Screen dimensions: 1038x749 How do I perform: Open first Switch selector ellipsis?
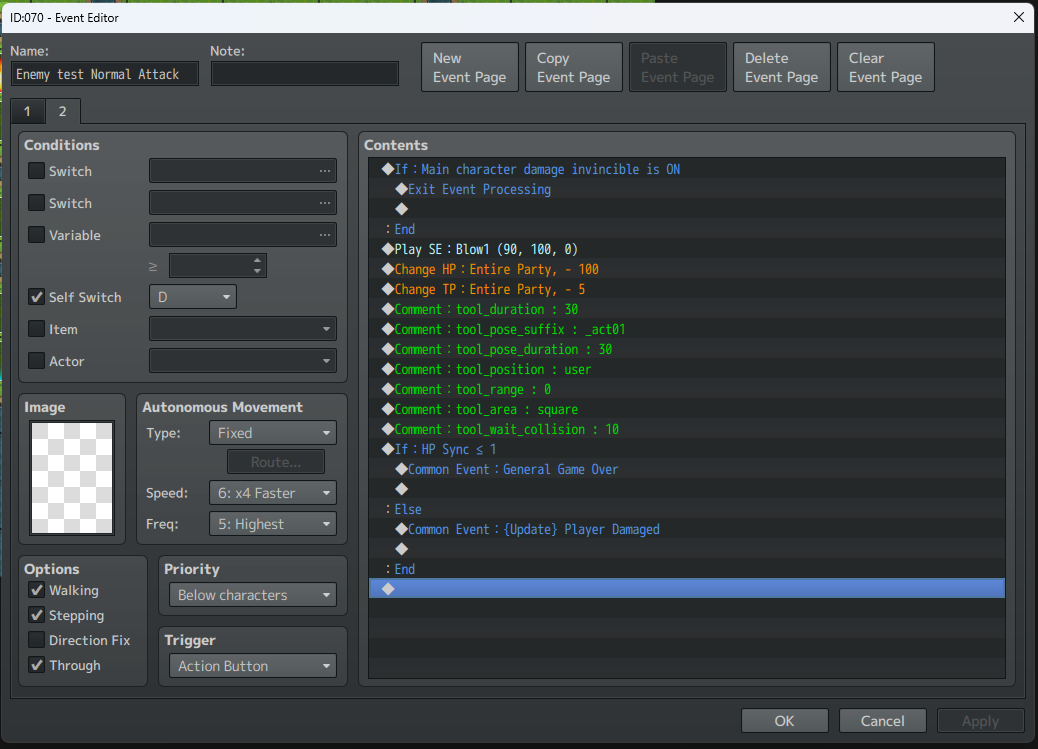[x=324, y=171]
